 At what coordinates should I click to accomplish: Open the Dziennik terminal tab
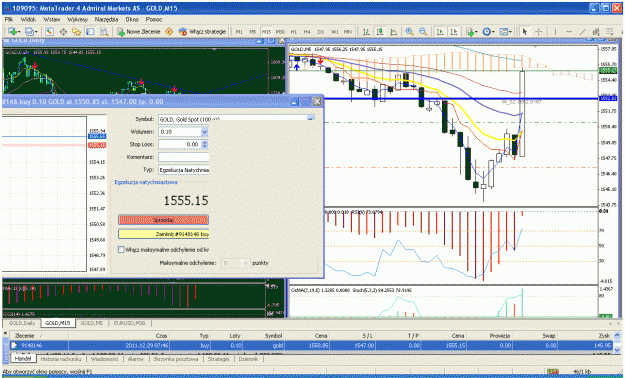click(248, 359)
